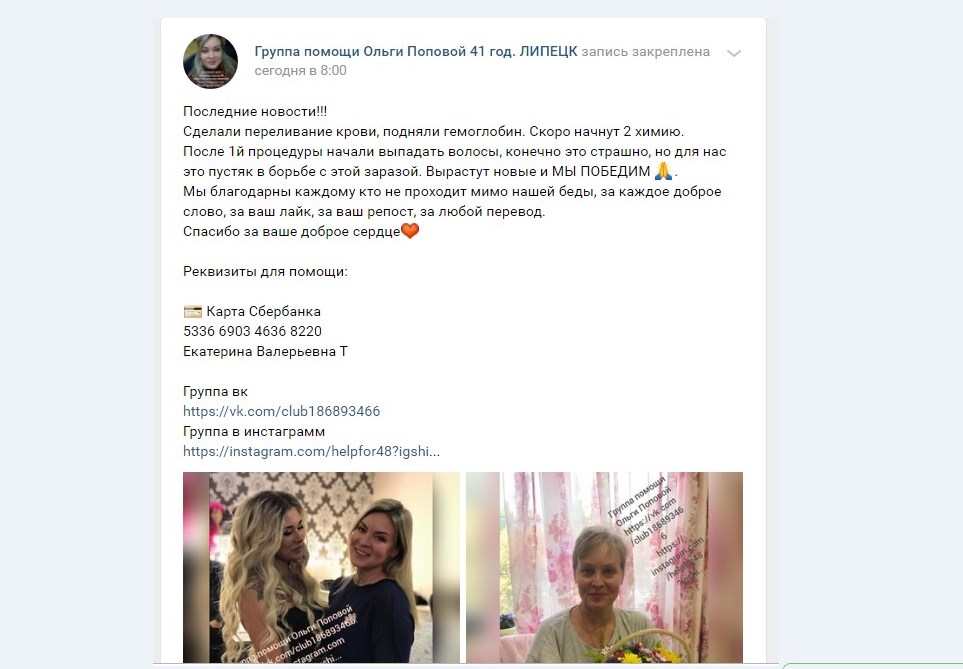963x669 pixels.
Task: Click the praying hands emoji
Action: tap(663, 171)
